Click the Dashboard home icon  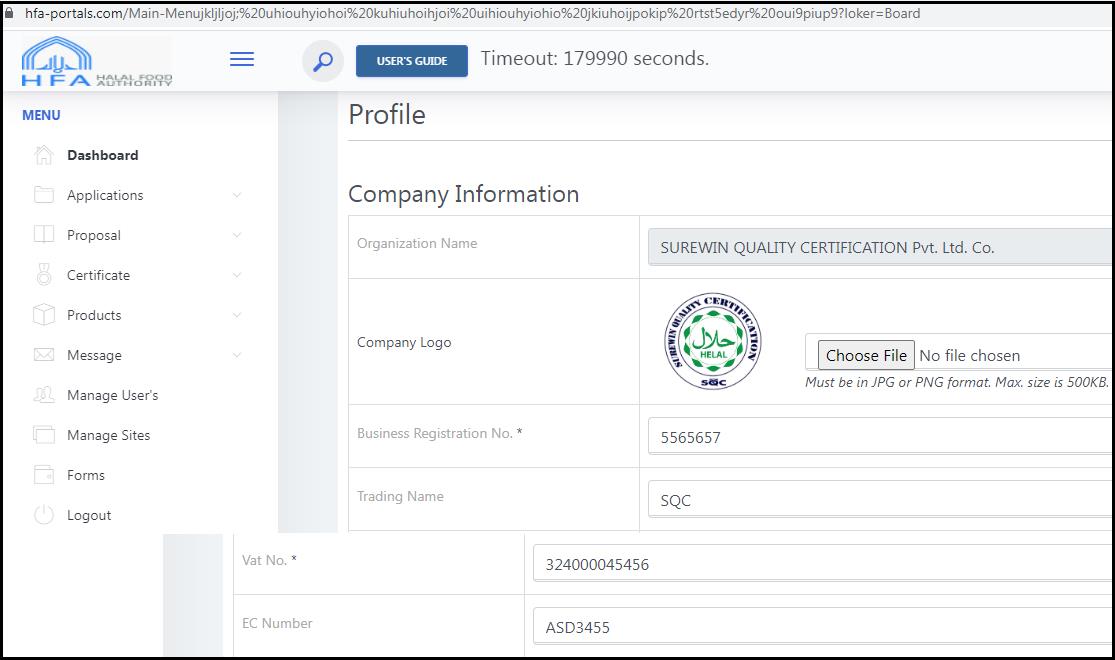pyautogui.click(x=44, y=155)
